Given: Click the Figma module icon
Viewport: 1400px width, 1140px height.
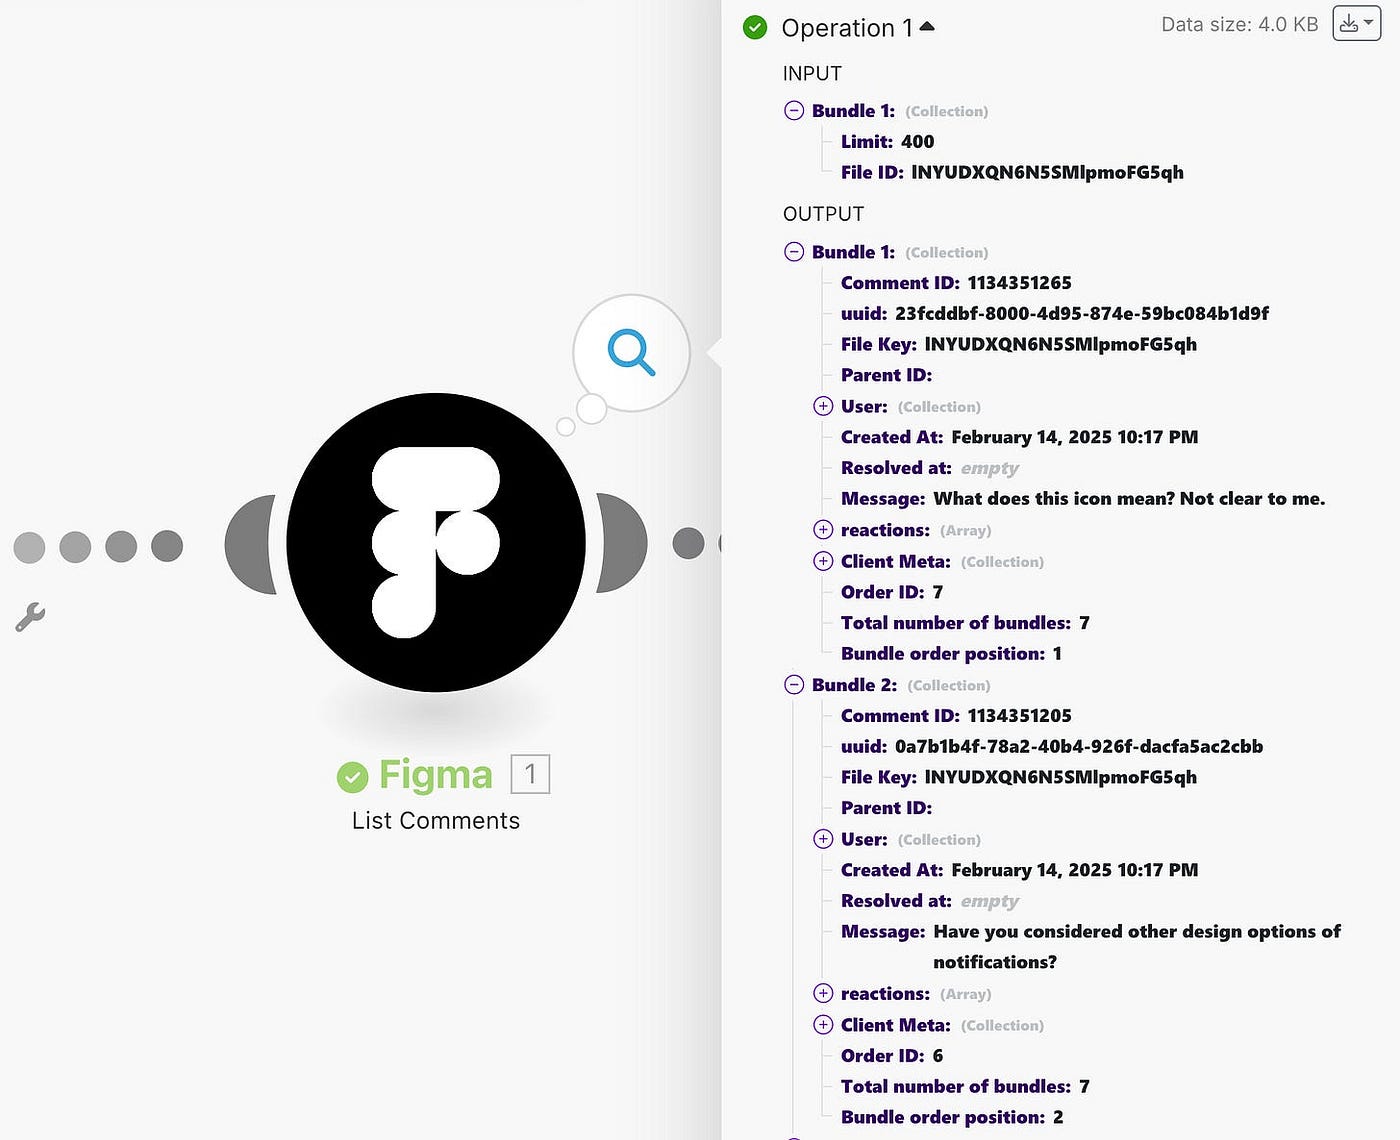Looking at the screenshot, I should [x=436, y=542].
